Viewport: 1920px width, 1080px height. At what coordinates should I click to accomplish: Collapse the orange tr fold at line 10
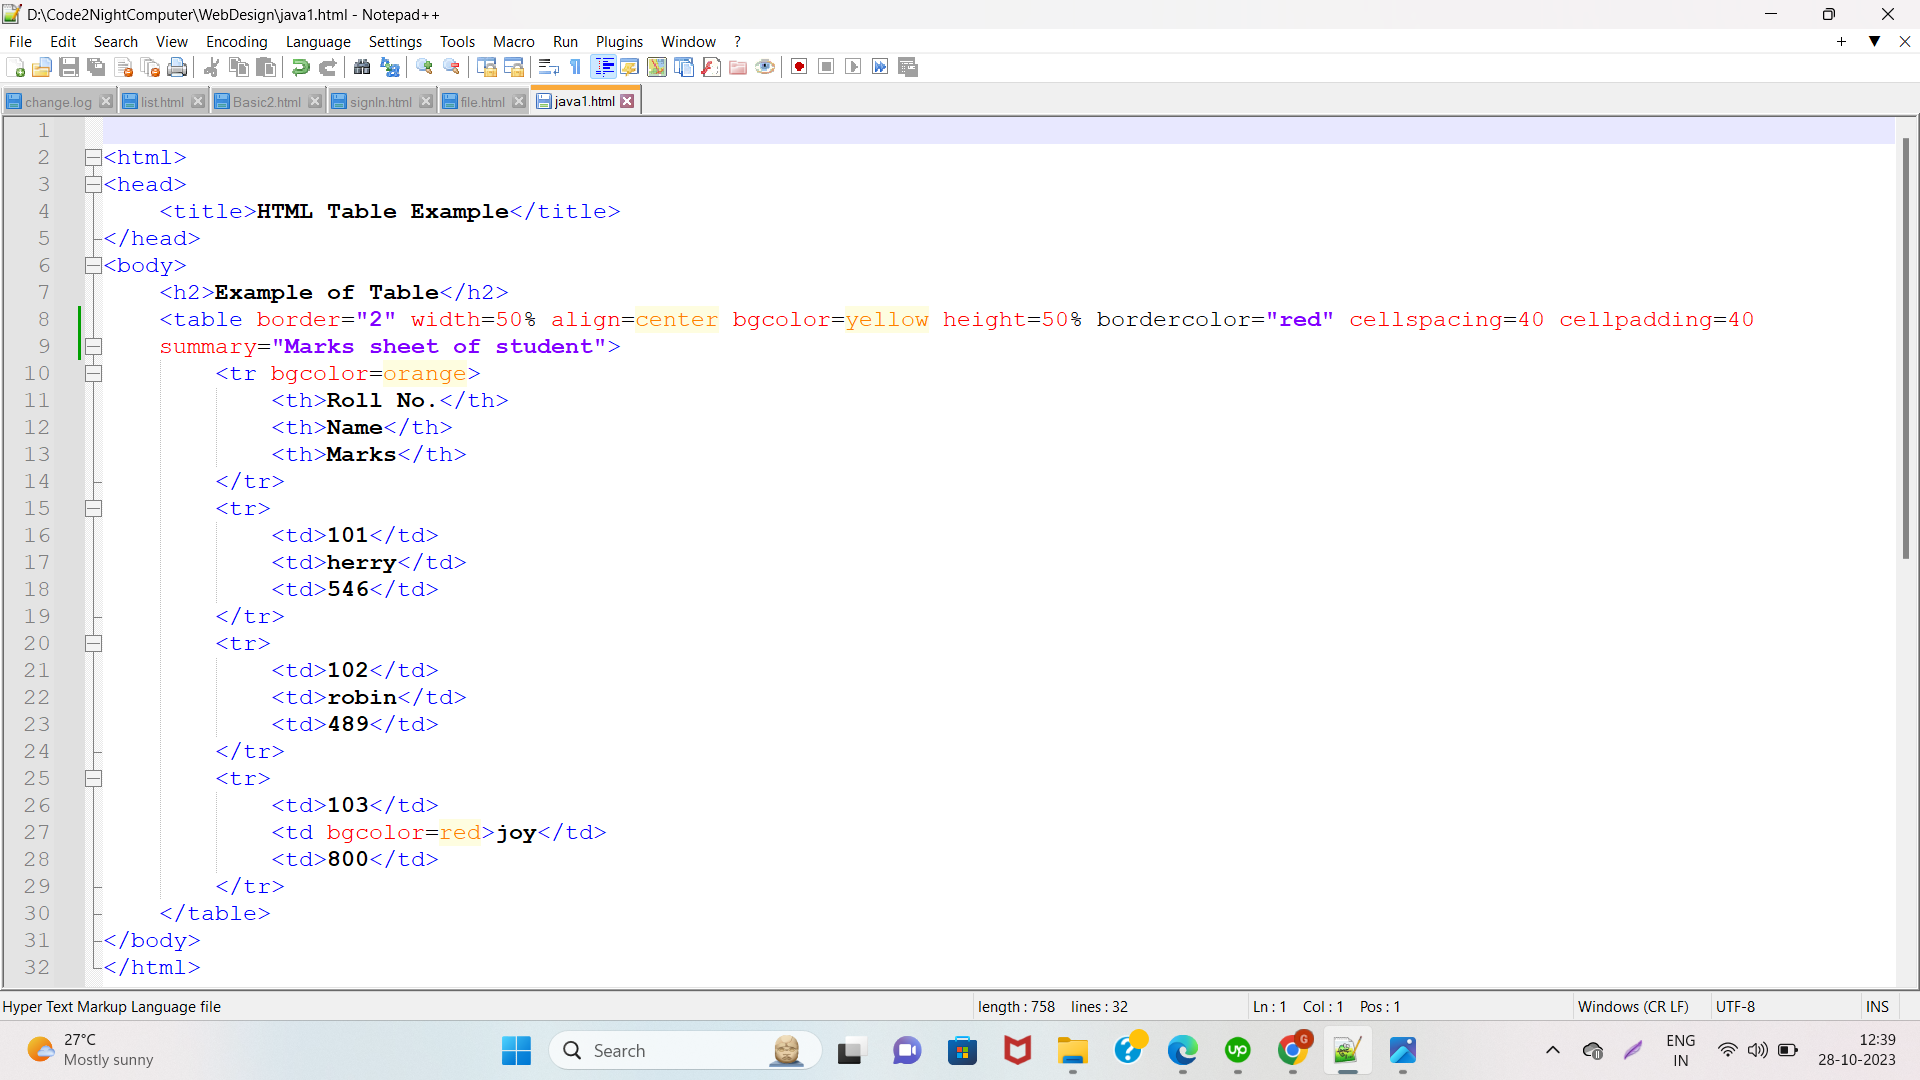tap(93, 373)
